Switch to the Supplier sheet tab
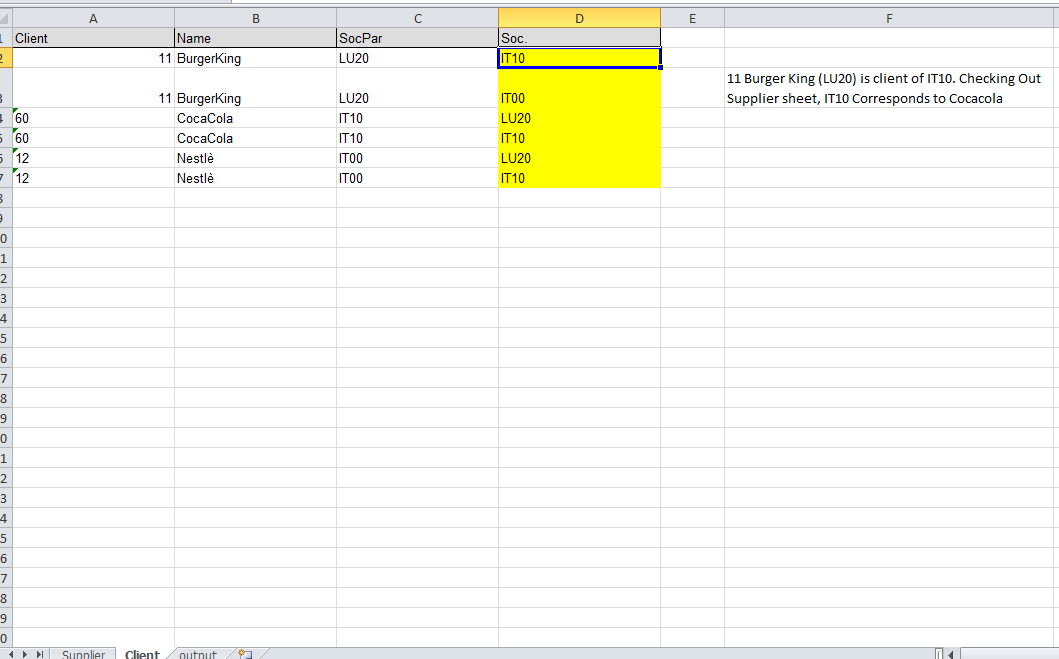The width and height of the screenshot is (1059, 659). click(83, 654)
